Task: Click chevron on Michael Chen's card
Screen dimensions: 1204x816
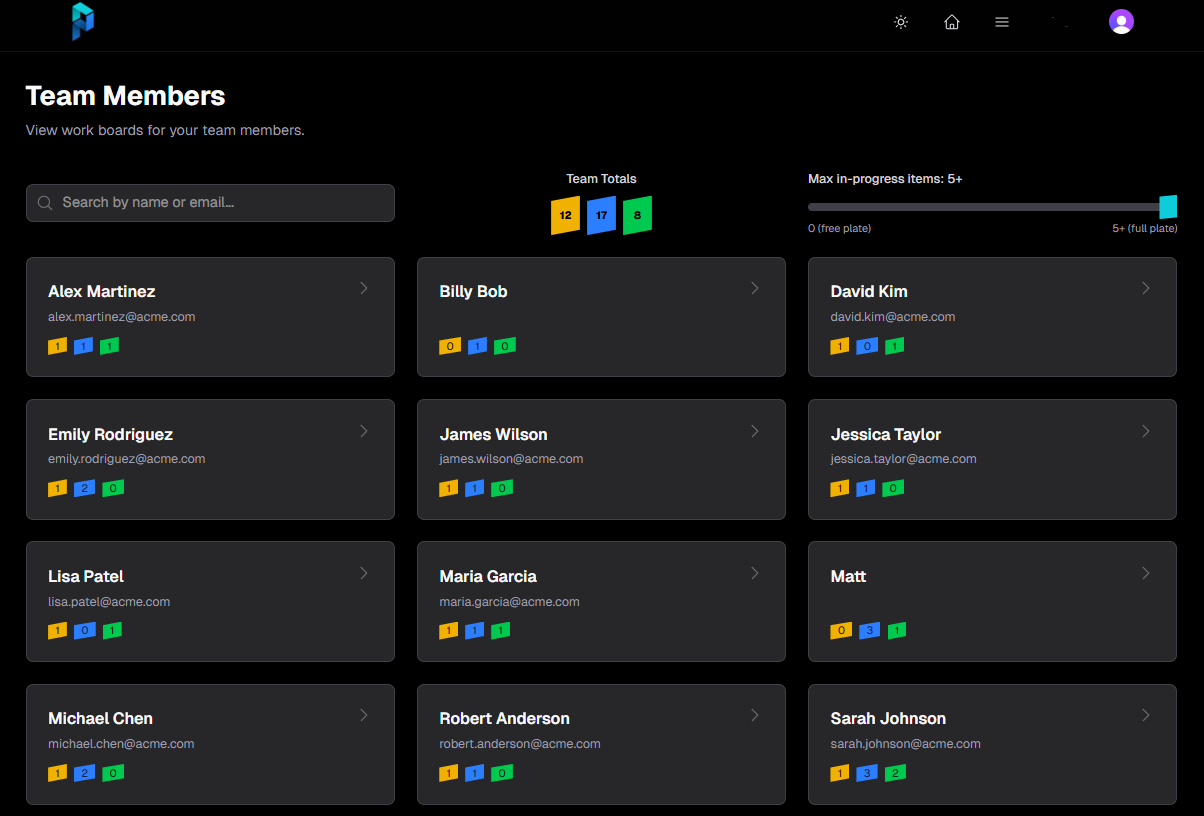Action: pos(364,715)
